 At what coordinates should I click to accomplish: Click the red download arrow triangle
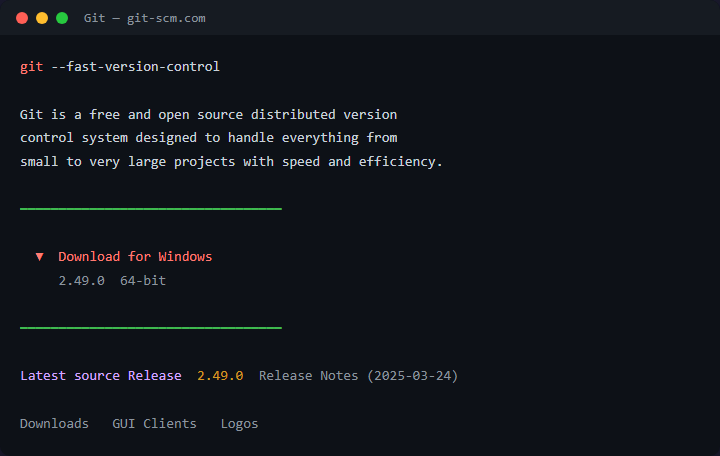39,257
